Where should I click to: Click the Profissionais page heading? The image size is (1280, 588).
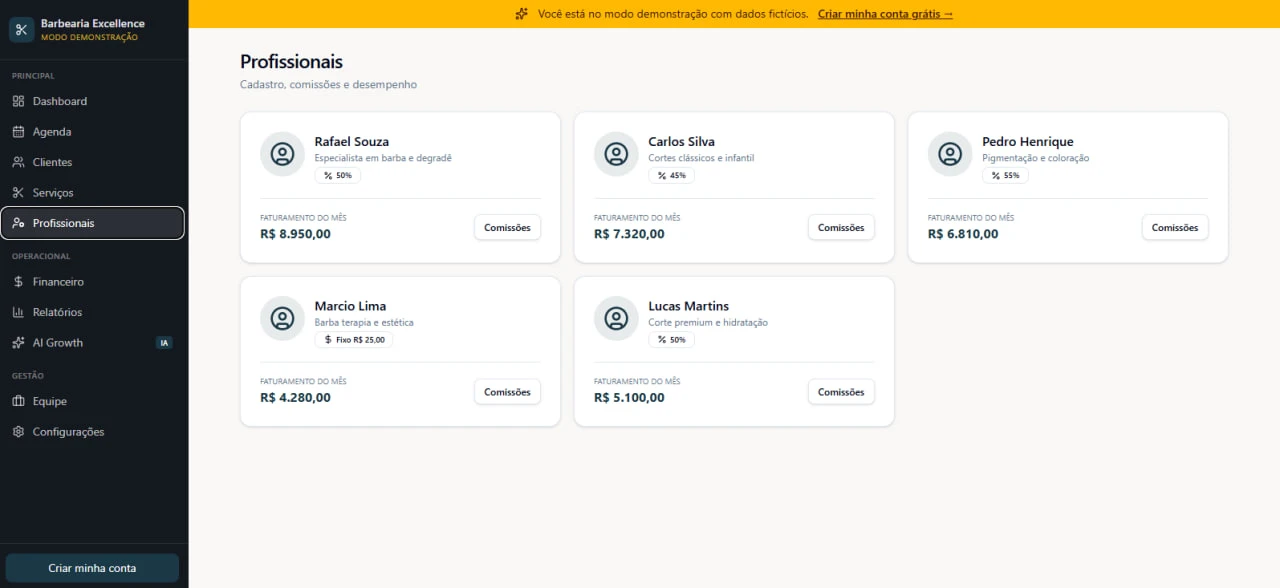291,62
